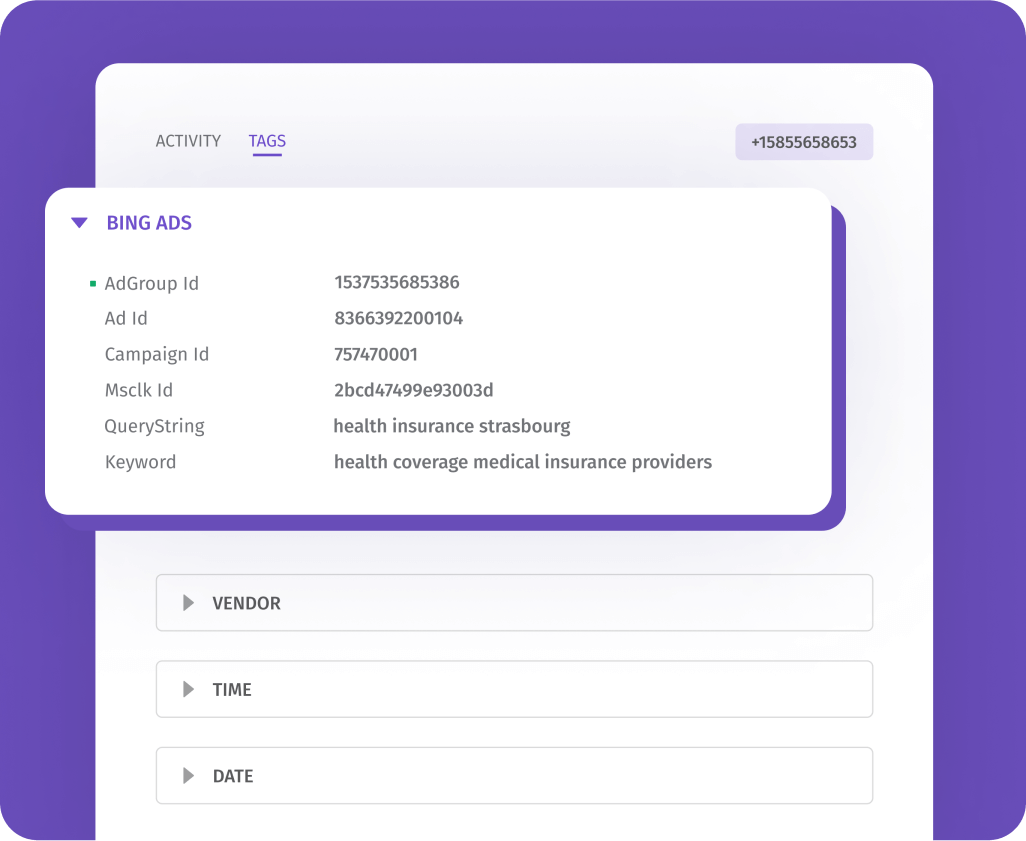Screen dimensions: 1026x841
Task: Select the TAGS tab
Action: click(267, 141)
